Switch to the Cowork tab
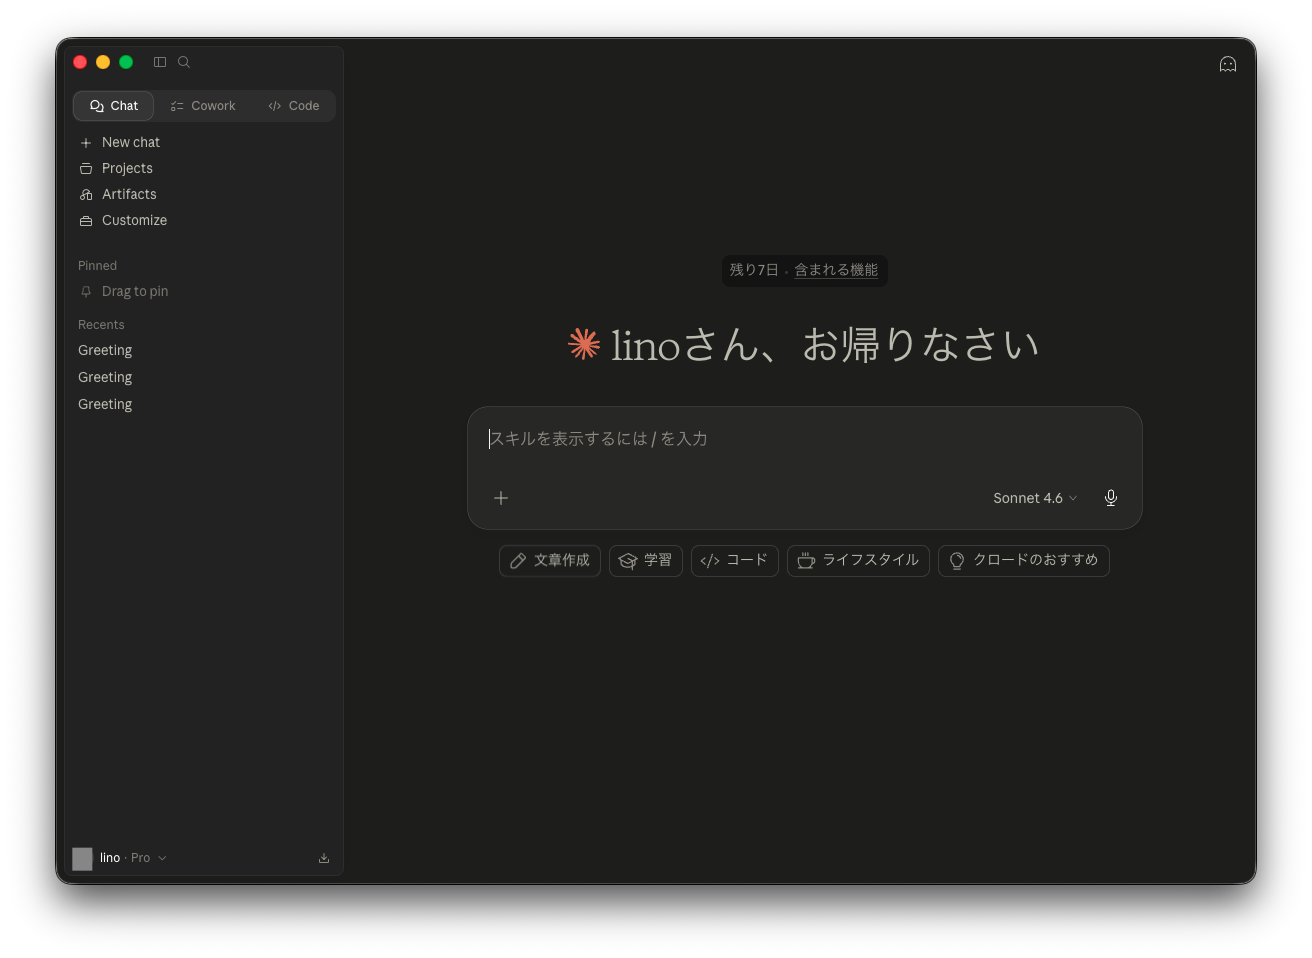Screen dimensions: 1312x958 tap(203, 106)
